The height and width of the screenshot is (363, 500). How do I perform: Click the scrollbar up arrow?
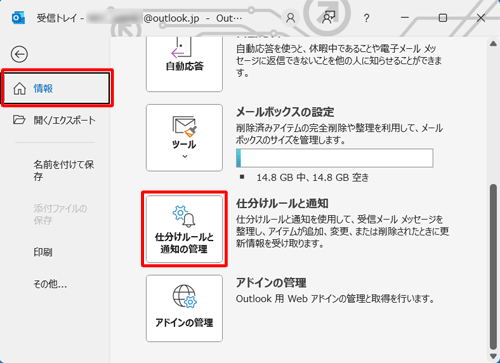tap(493, 44)
